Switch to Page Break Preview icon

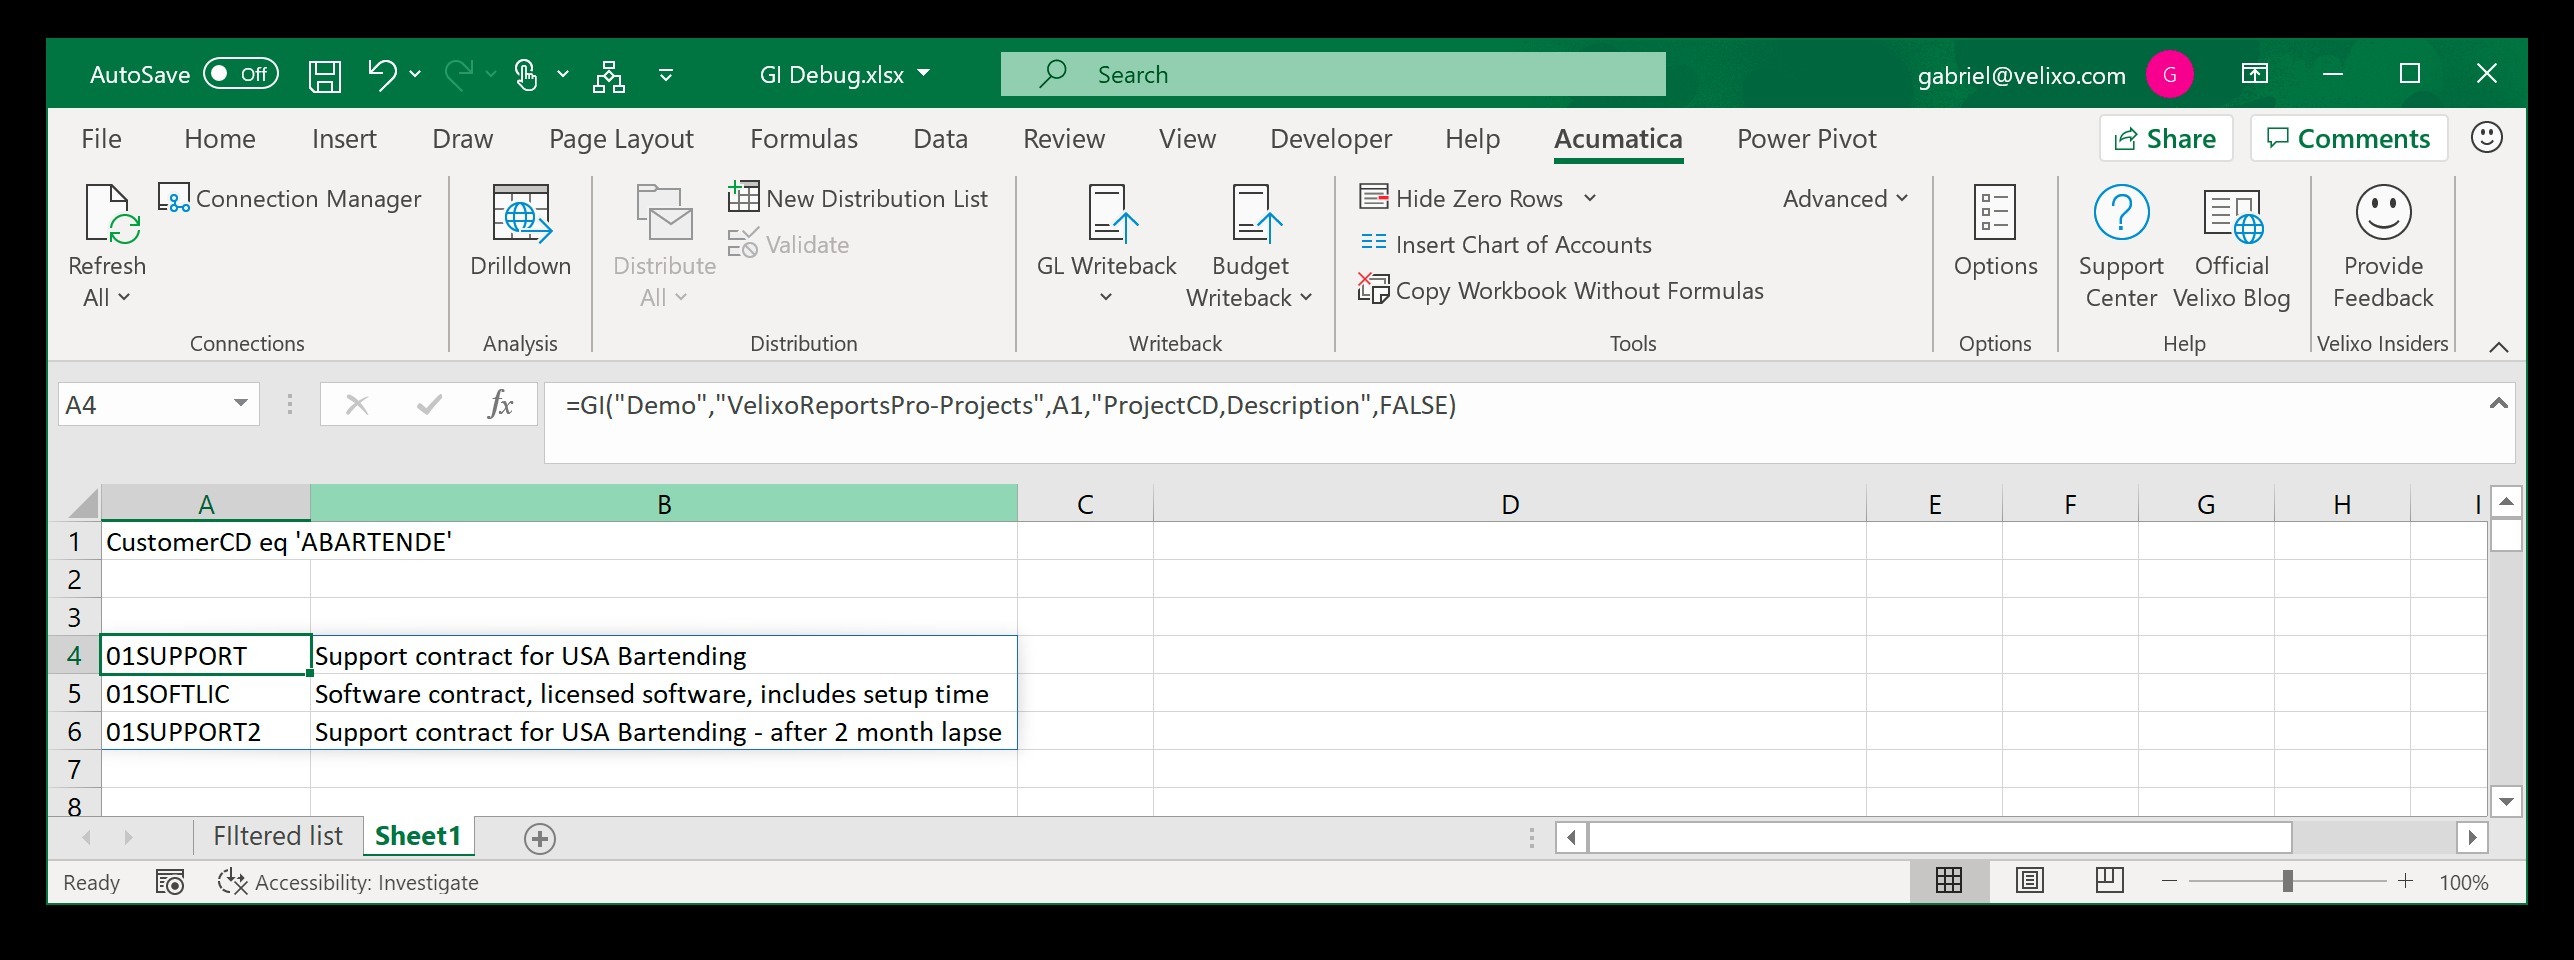pyautogui.click(x=2109, y=881)
